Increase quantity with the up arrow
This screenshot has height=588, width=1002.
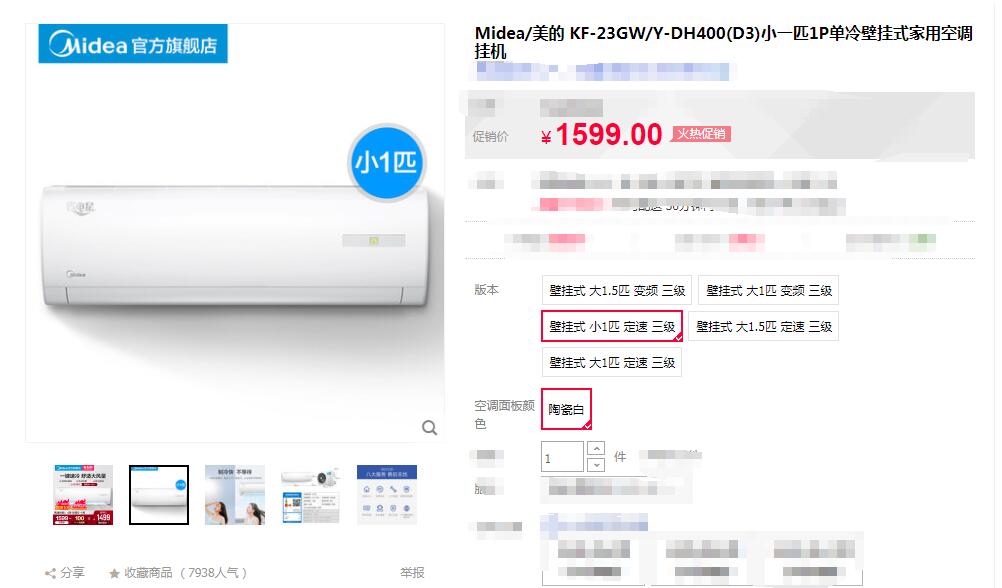coord(596,449)
